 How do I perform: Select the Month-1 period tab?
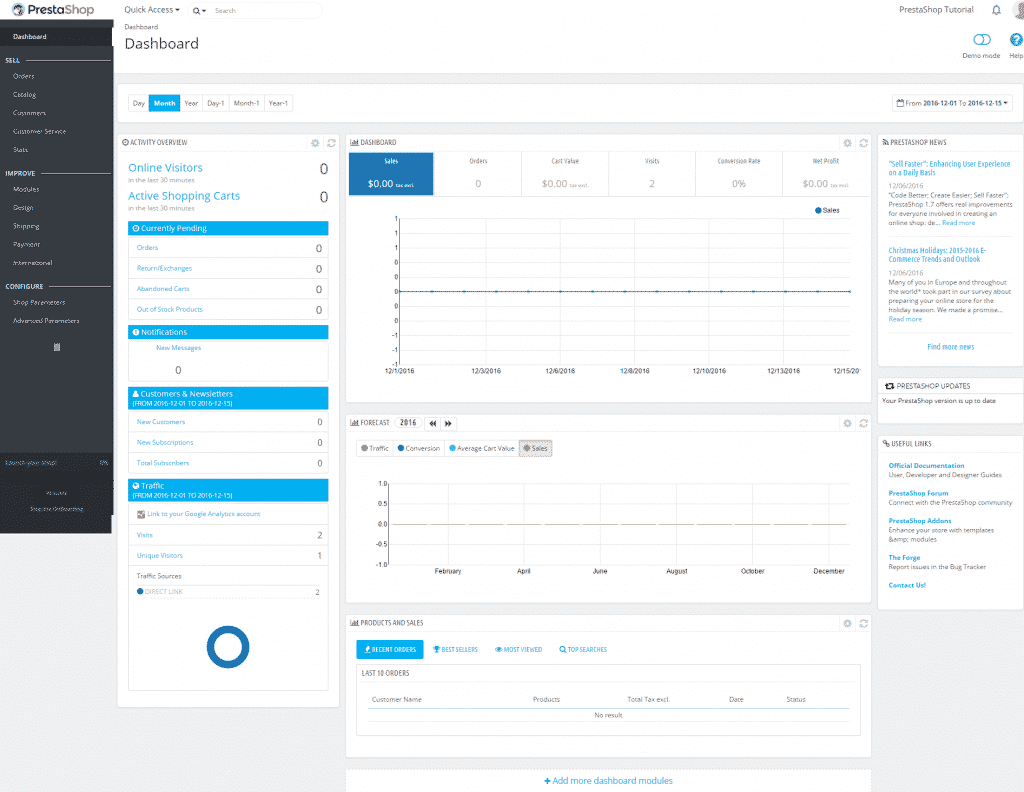[x=246, y=102]
